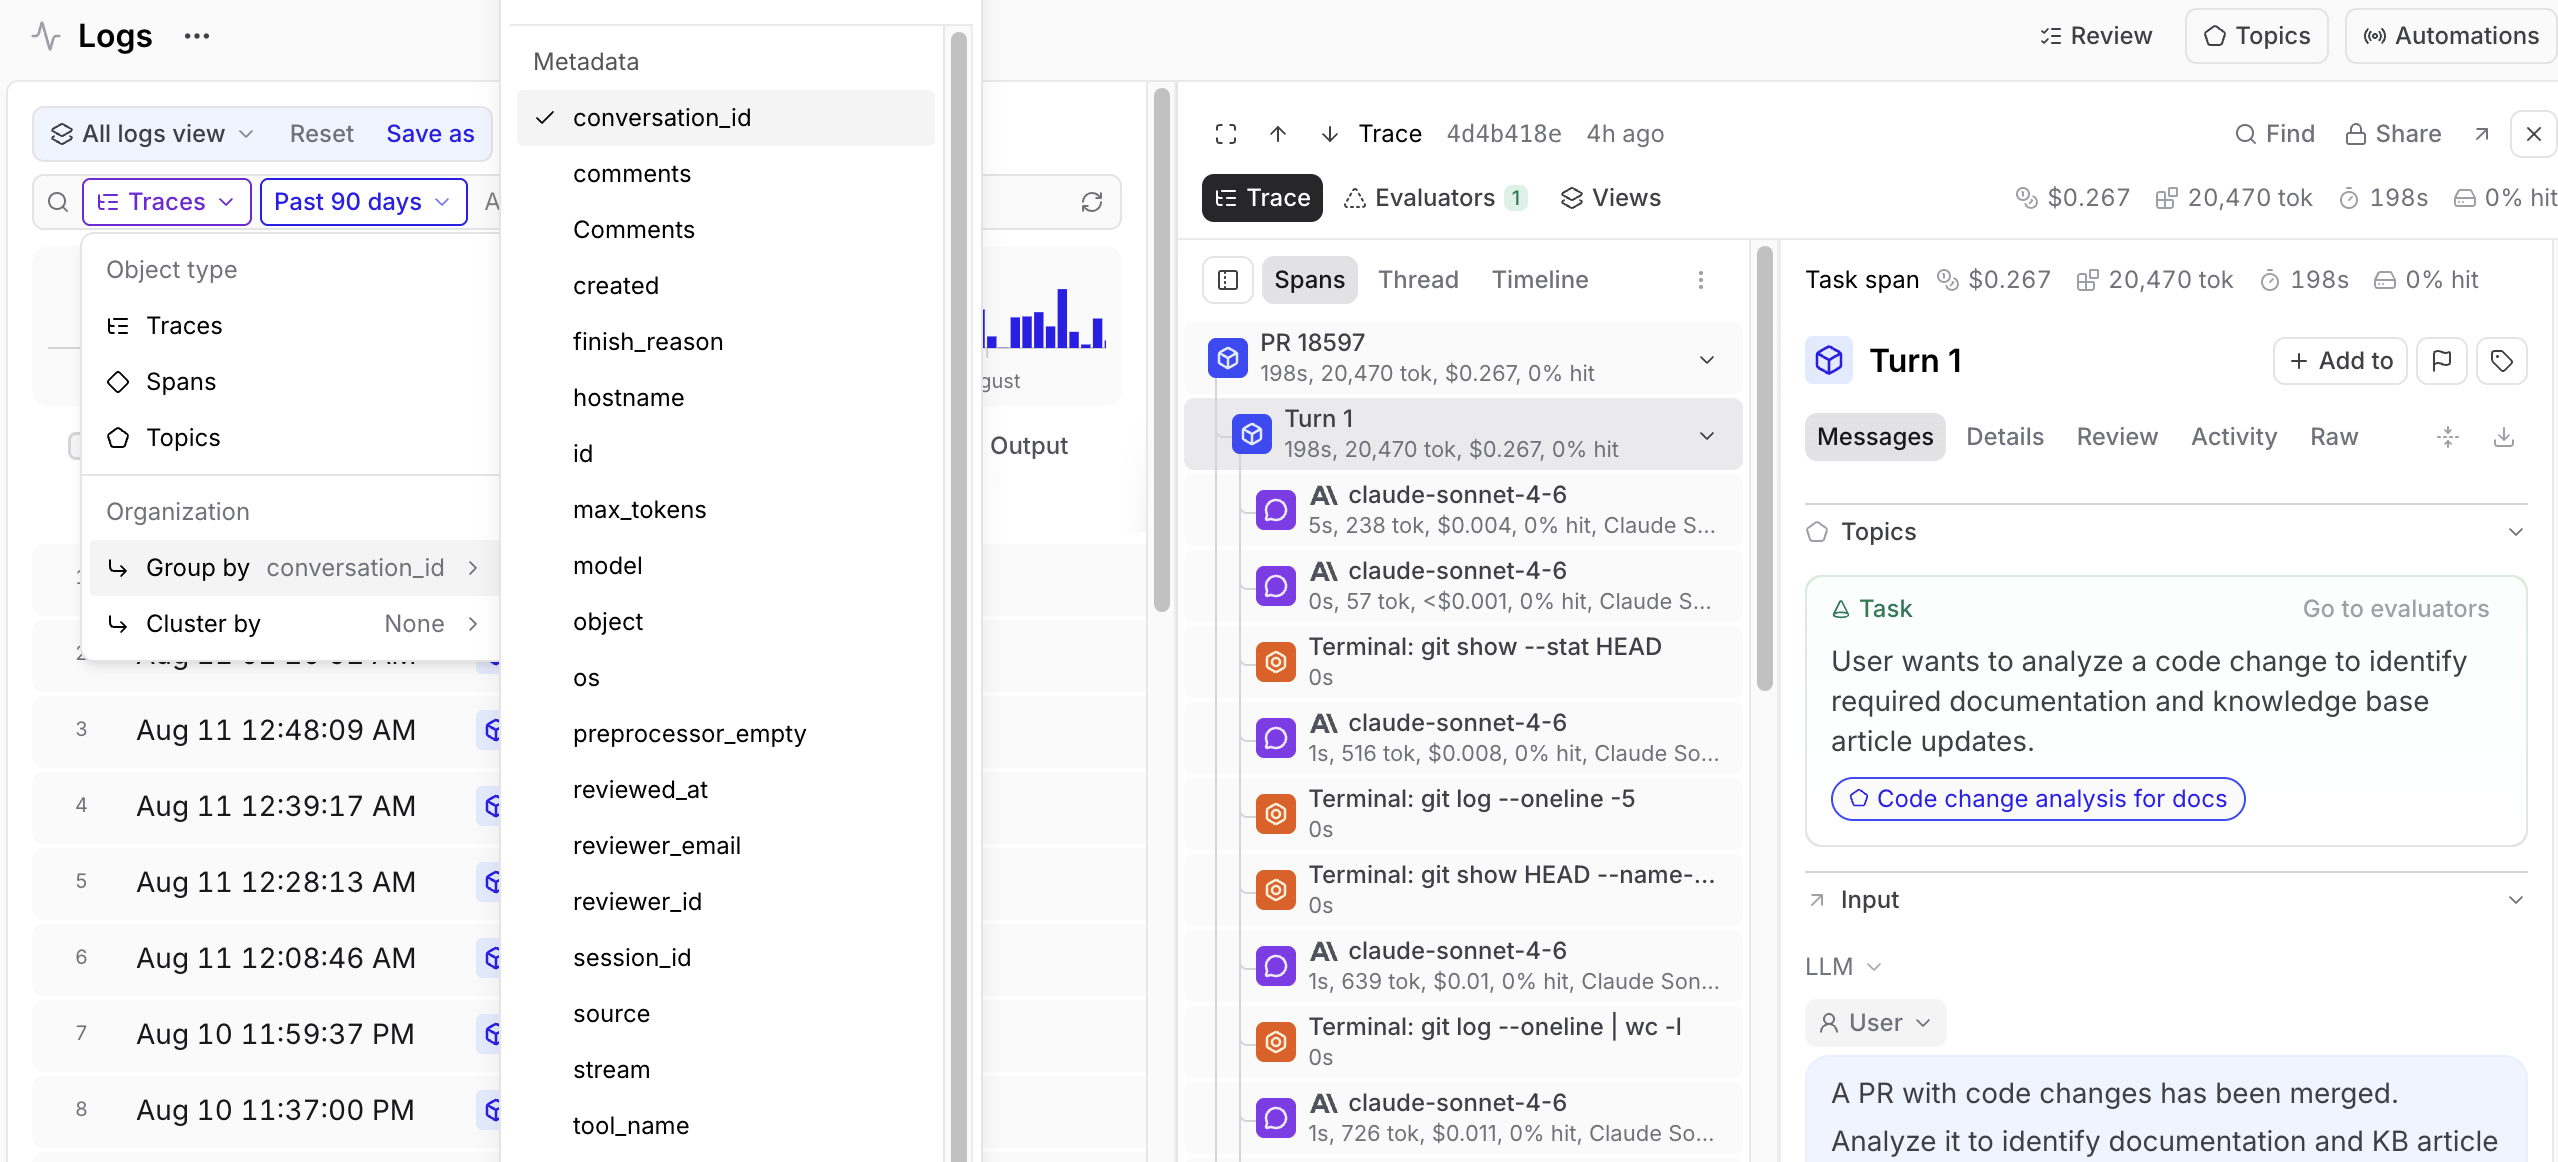2558x1162 pixels.
Task: Follow the Go to evaluators link
Action: [2395, 609]
